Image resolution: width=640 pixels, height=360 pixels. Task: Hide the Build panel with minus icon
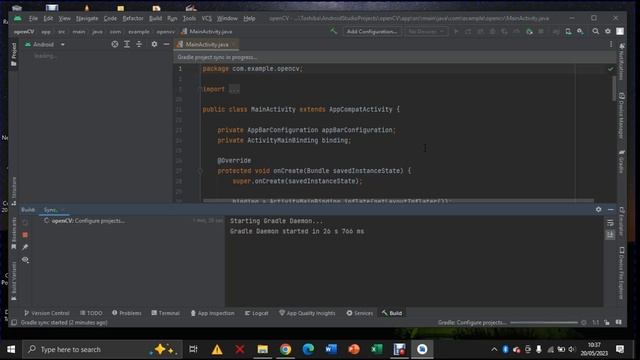click(611, 209)
